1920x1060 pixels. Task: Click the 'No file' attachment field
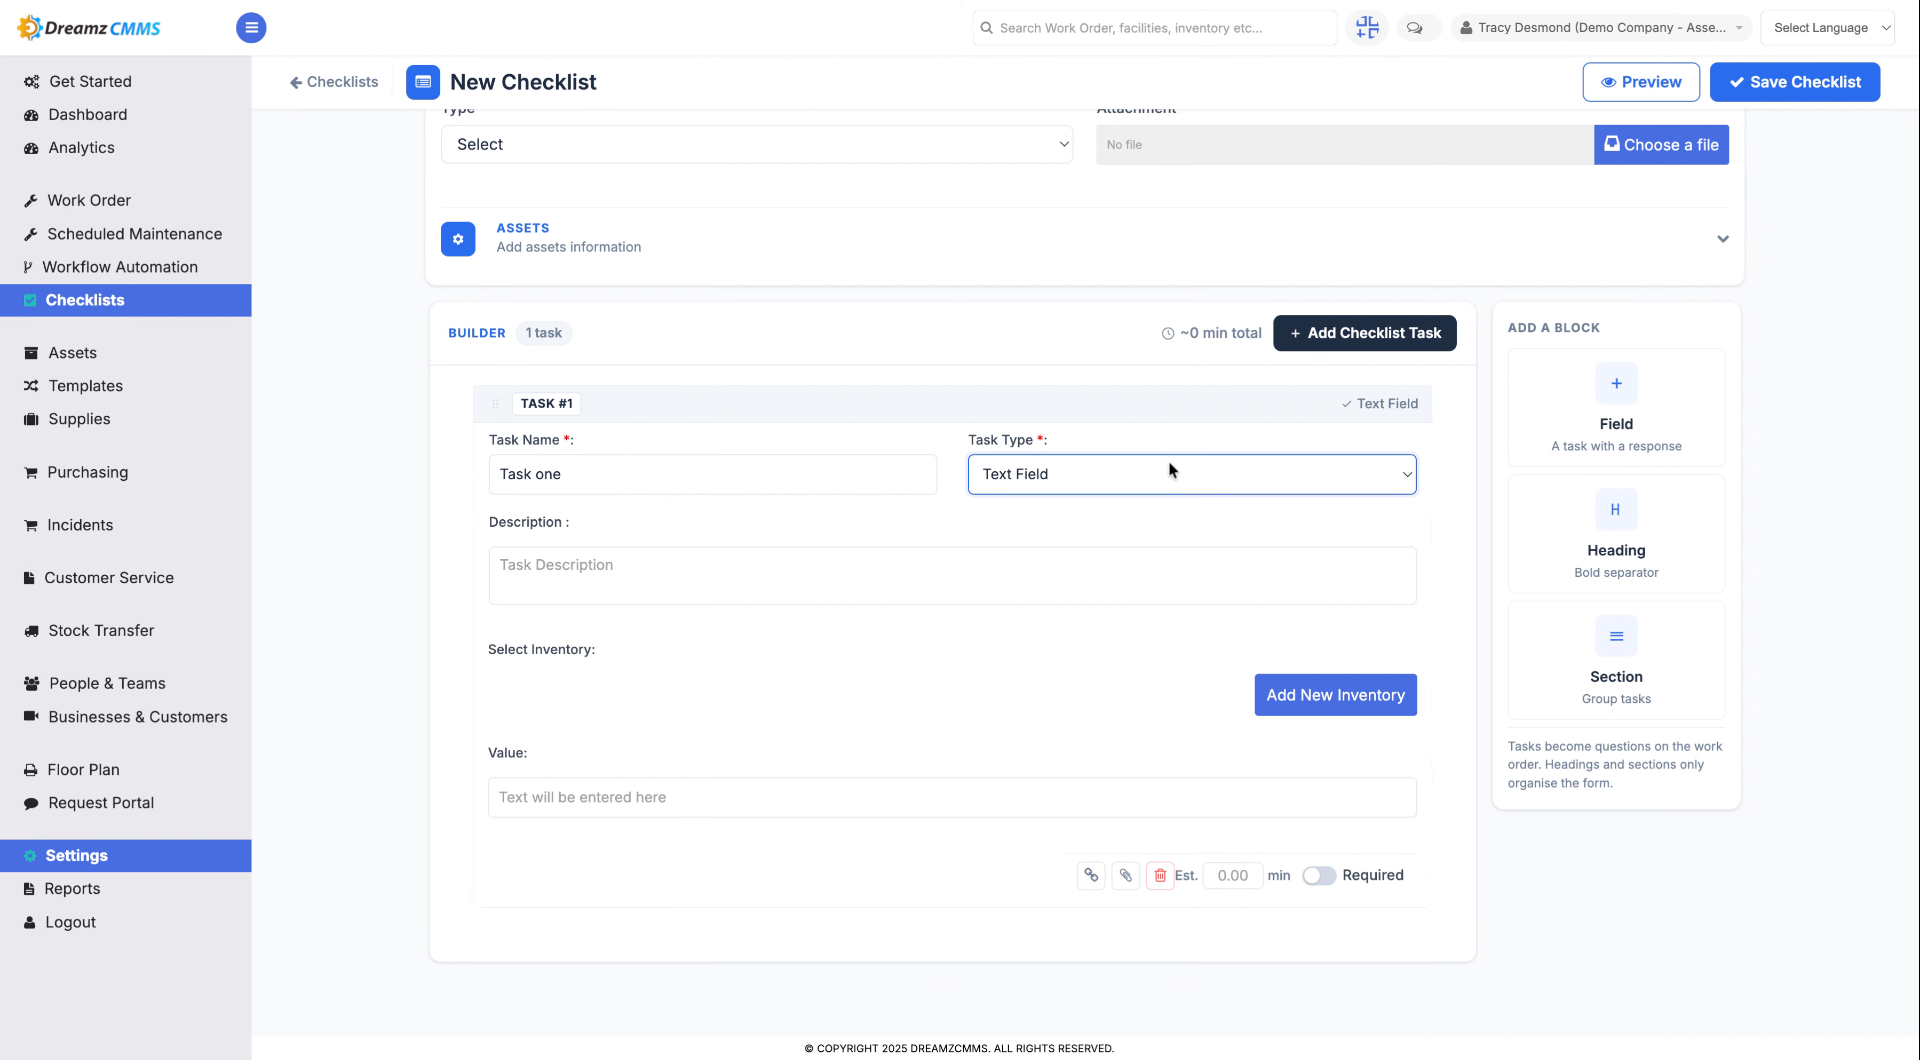pos(1345,145)
